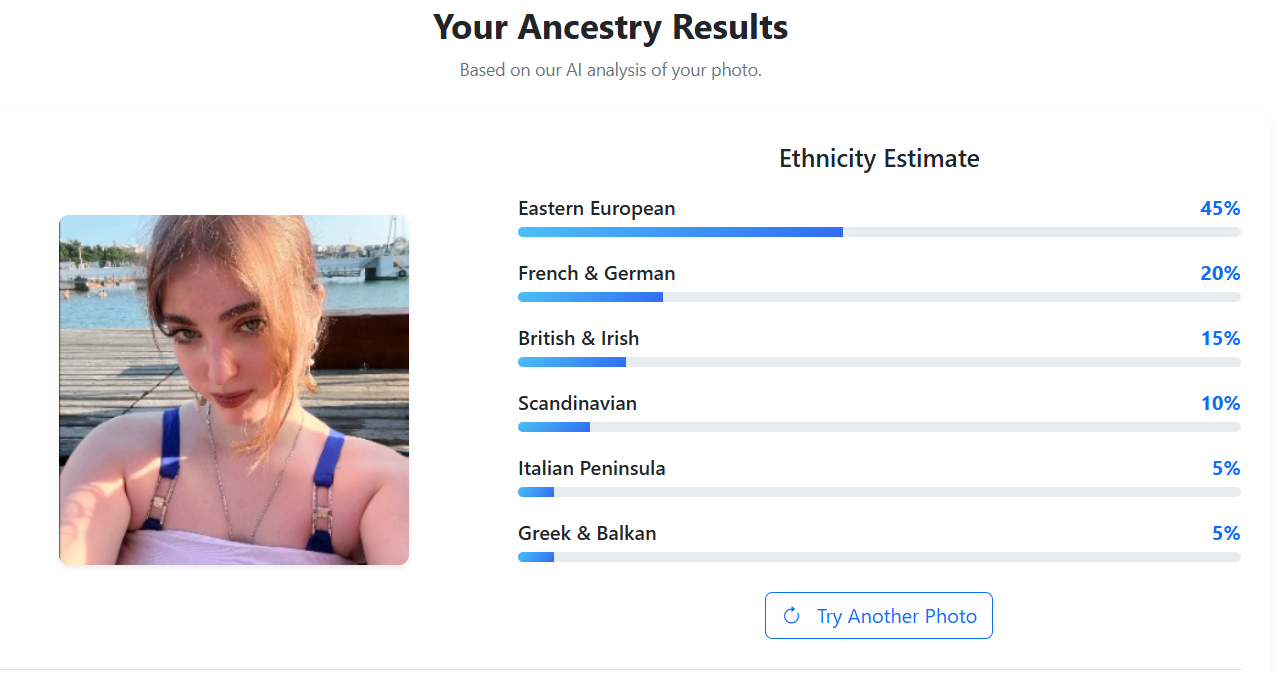The height and width of the screenshot is (676, 1279).
Task: Click the uploaded selfie photo thumbnail
Action: (x=234, y=390)
